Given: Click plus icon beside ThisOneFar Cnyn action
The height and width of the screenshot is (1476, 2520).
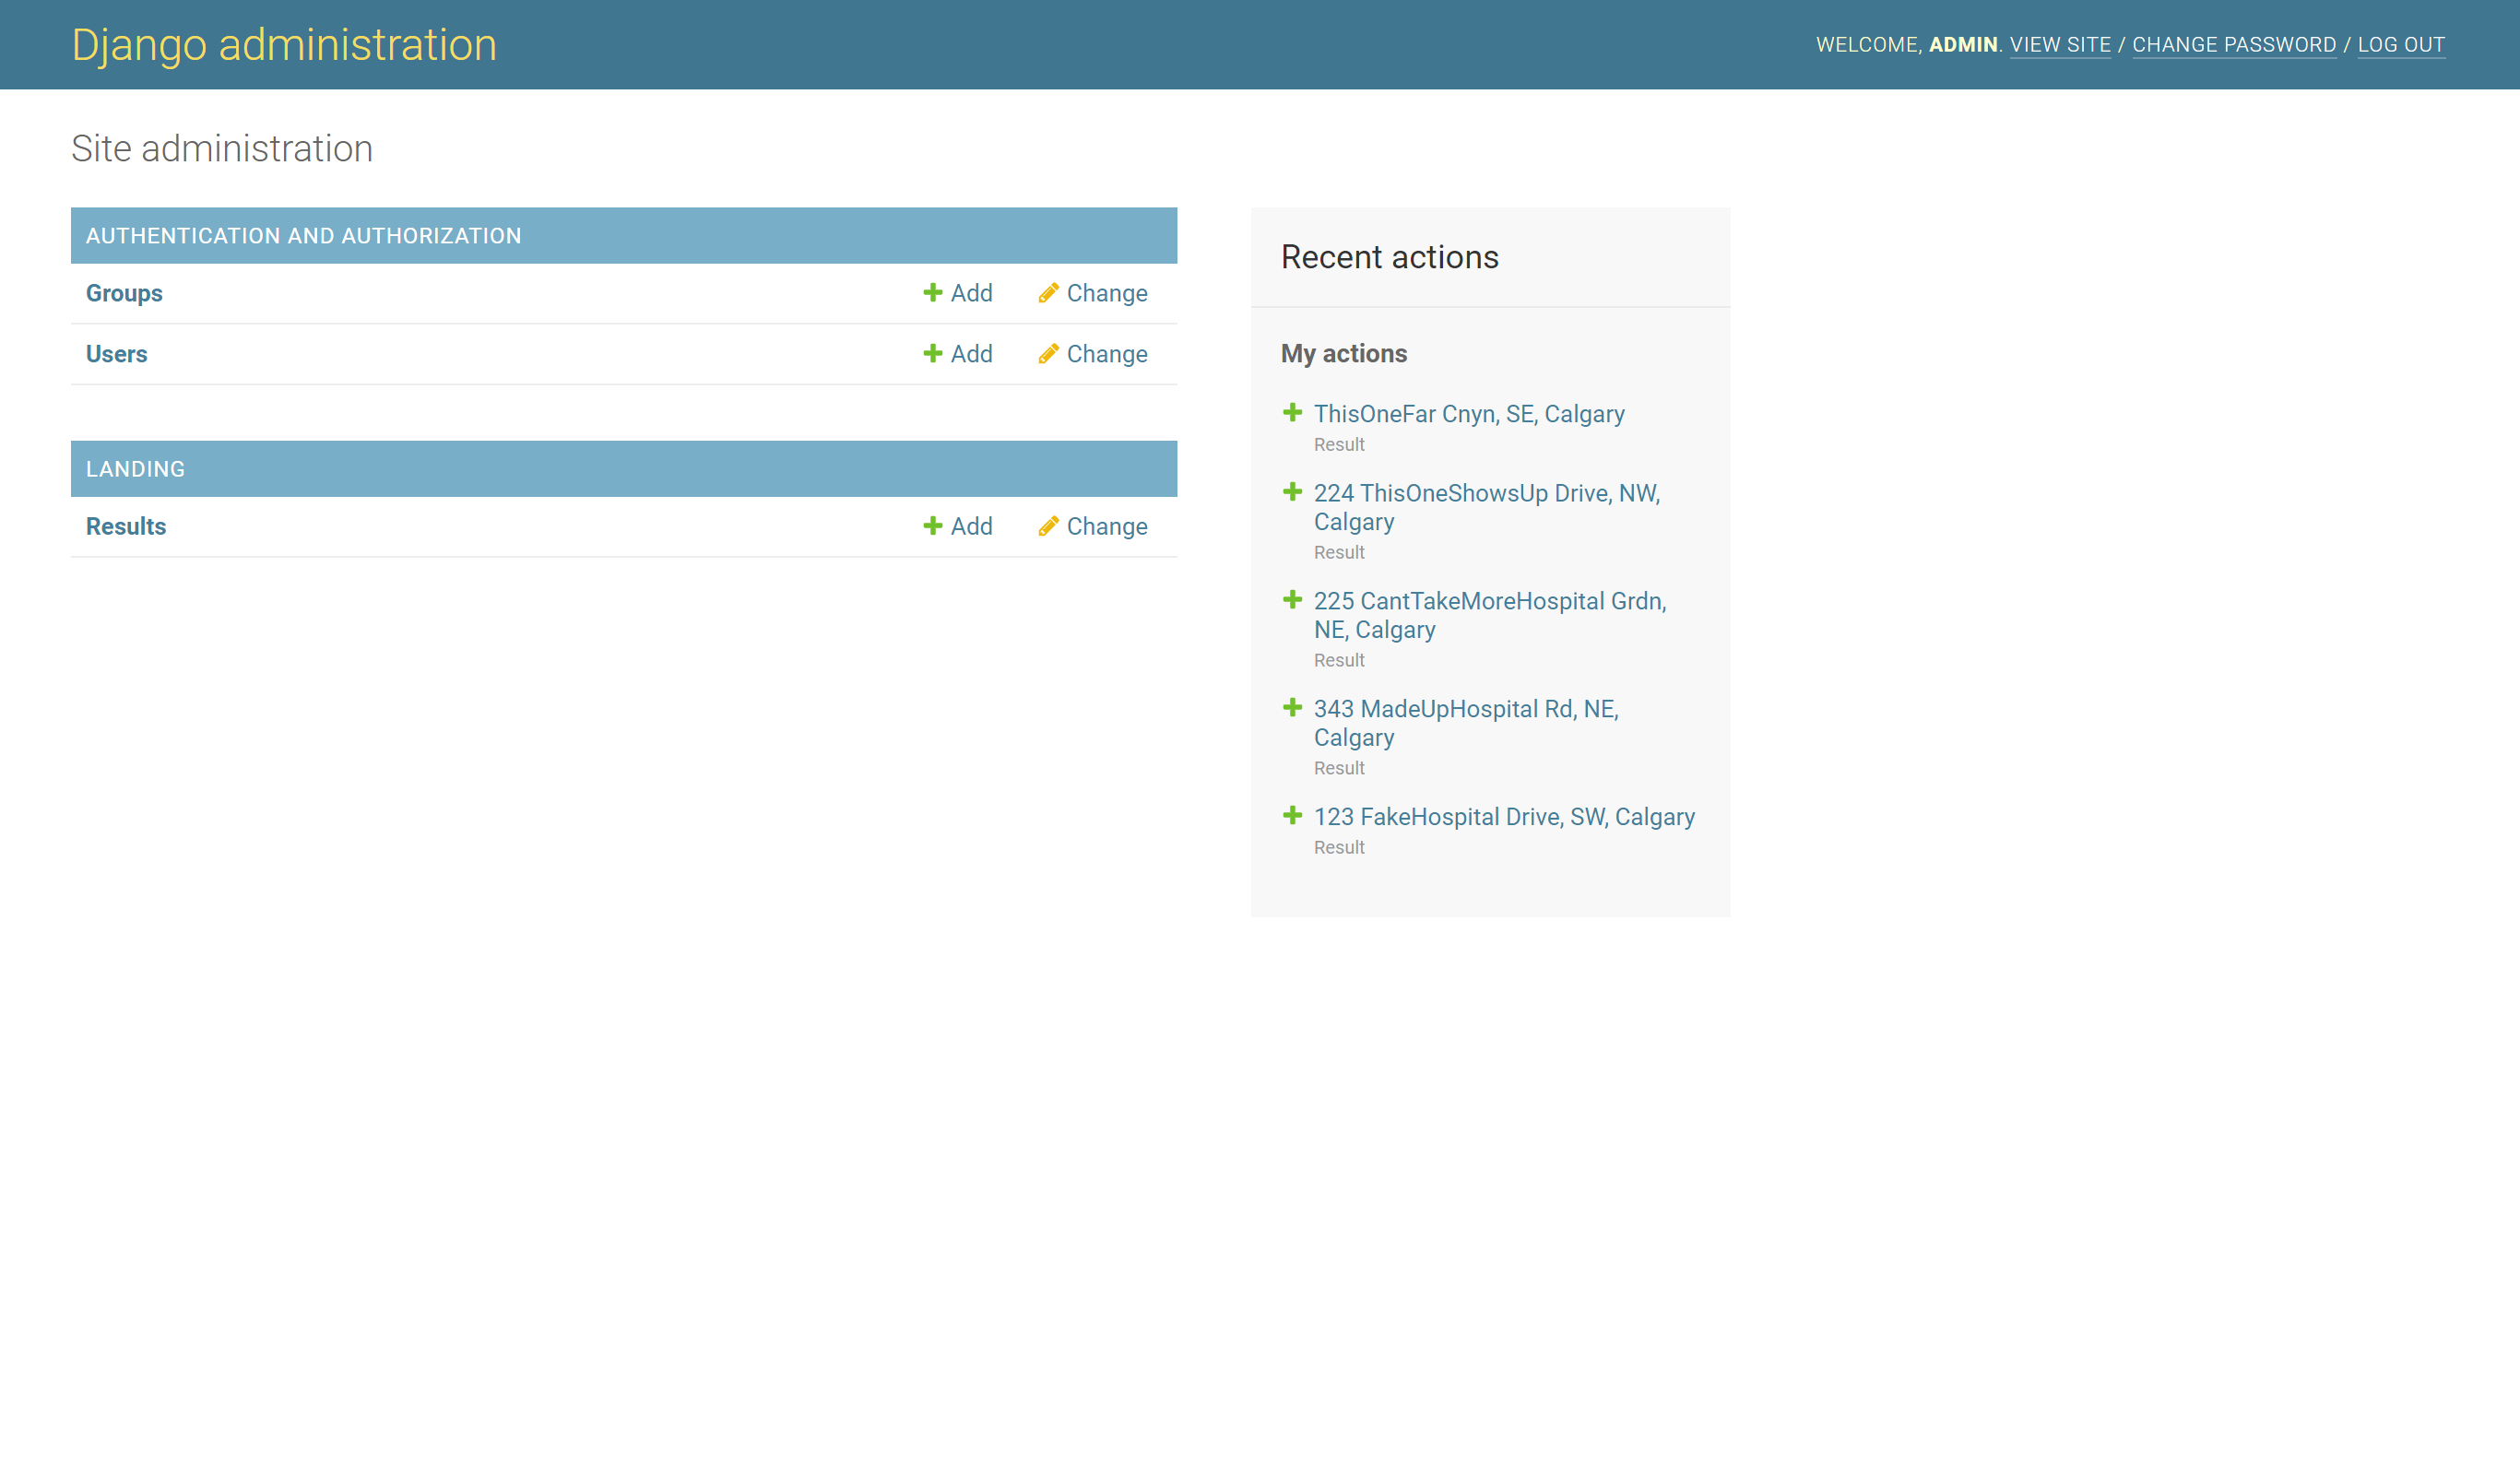Looking at the screenshot, I should [1292, 413].
